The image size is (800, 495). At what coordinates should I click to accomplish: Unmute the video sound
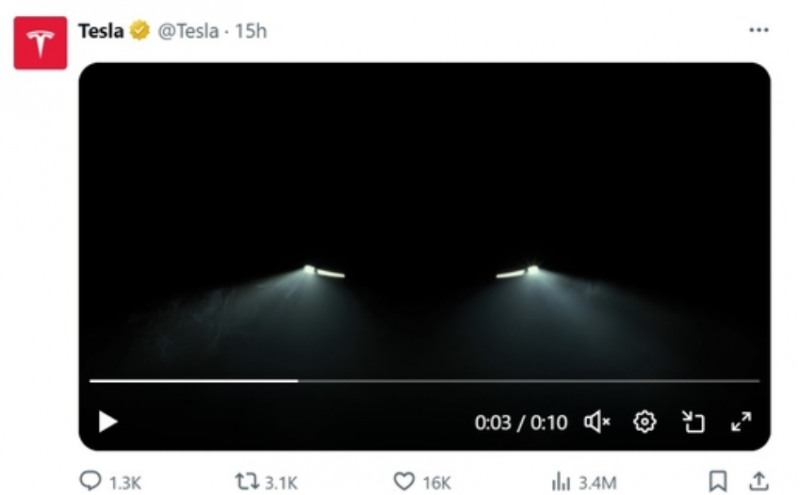pyautogui.click(x=598, y=422)
